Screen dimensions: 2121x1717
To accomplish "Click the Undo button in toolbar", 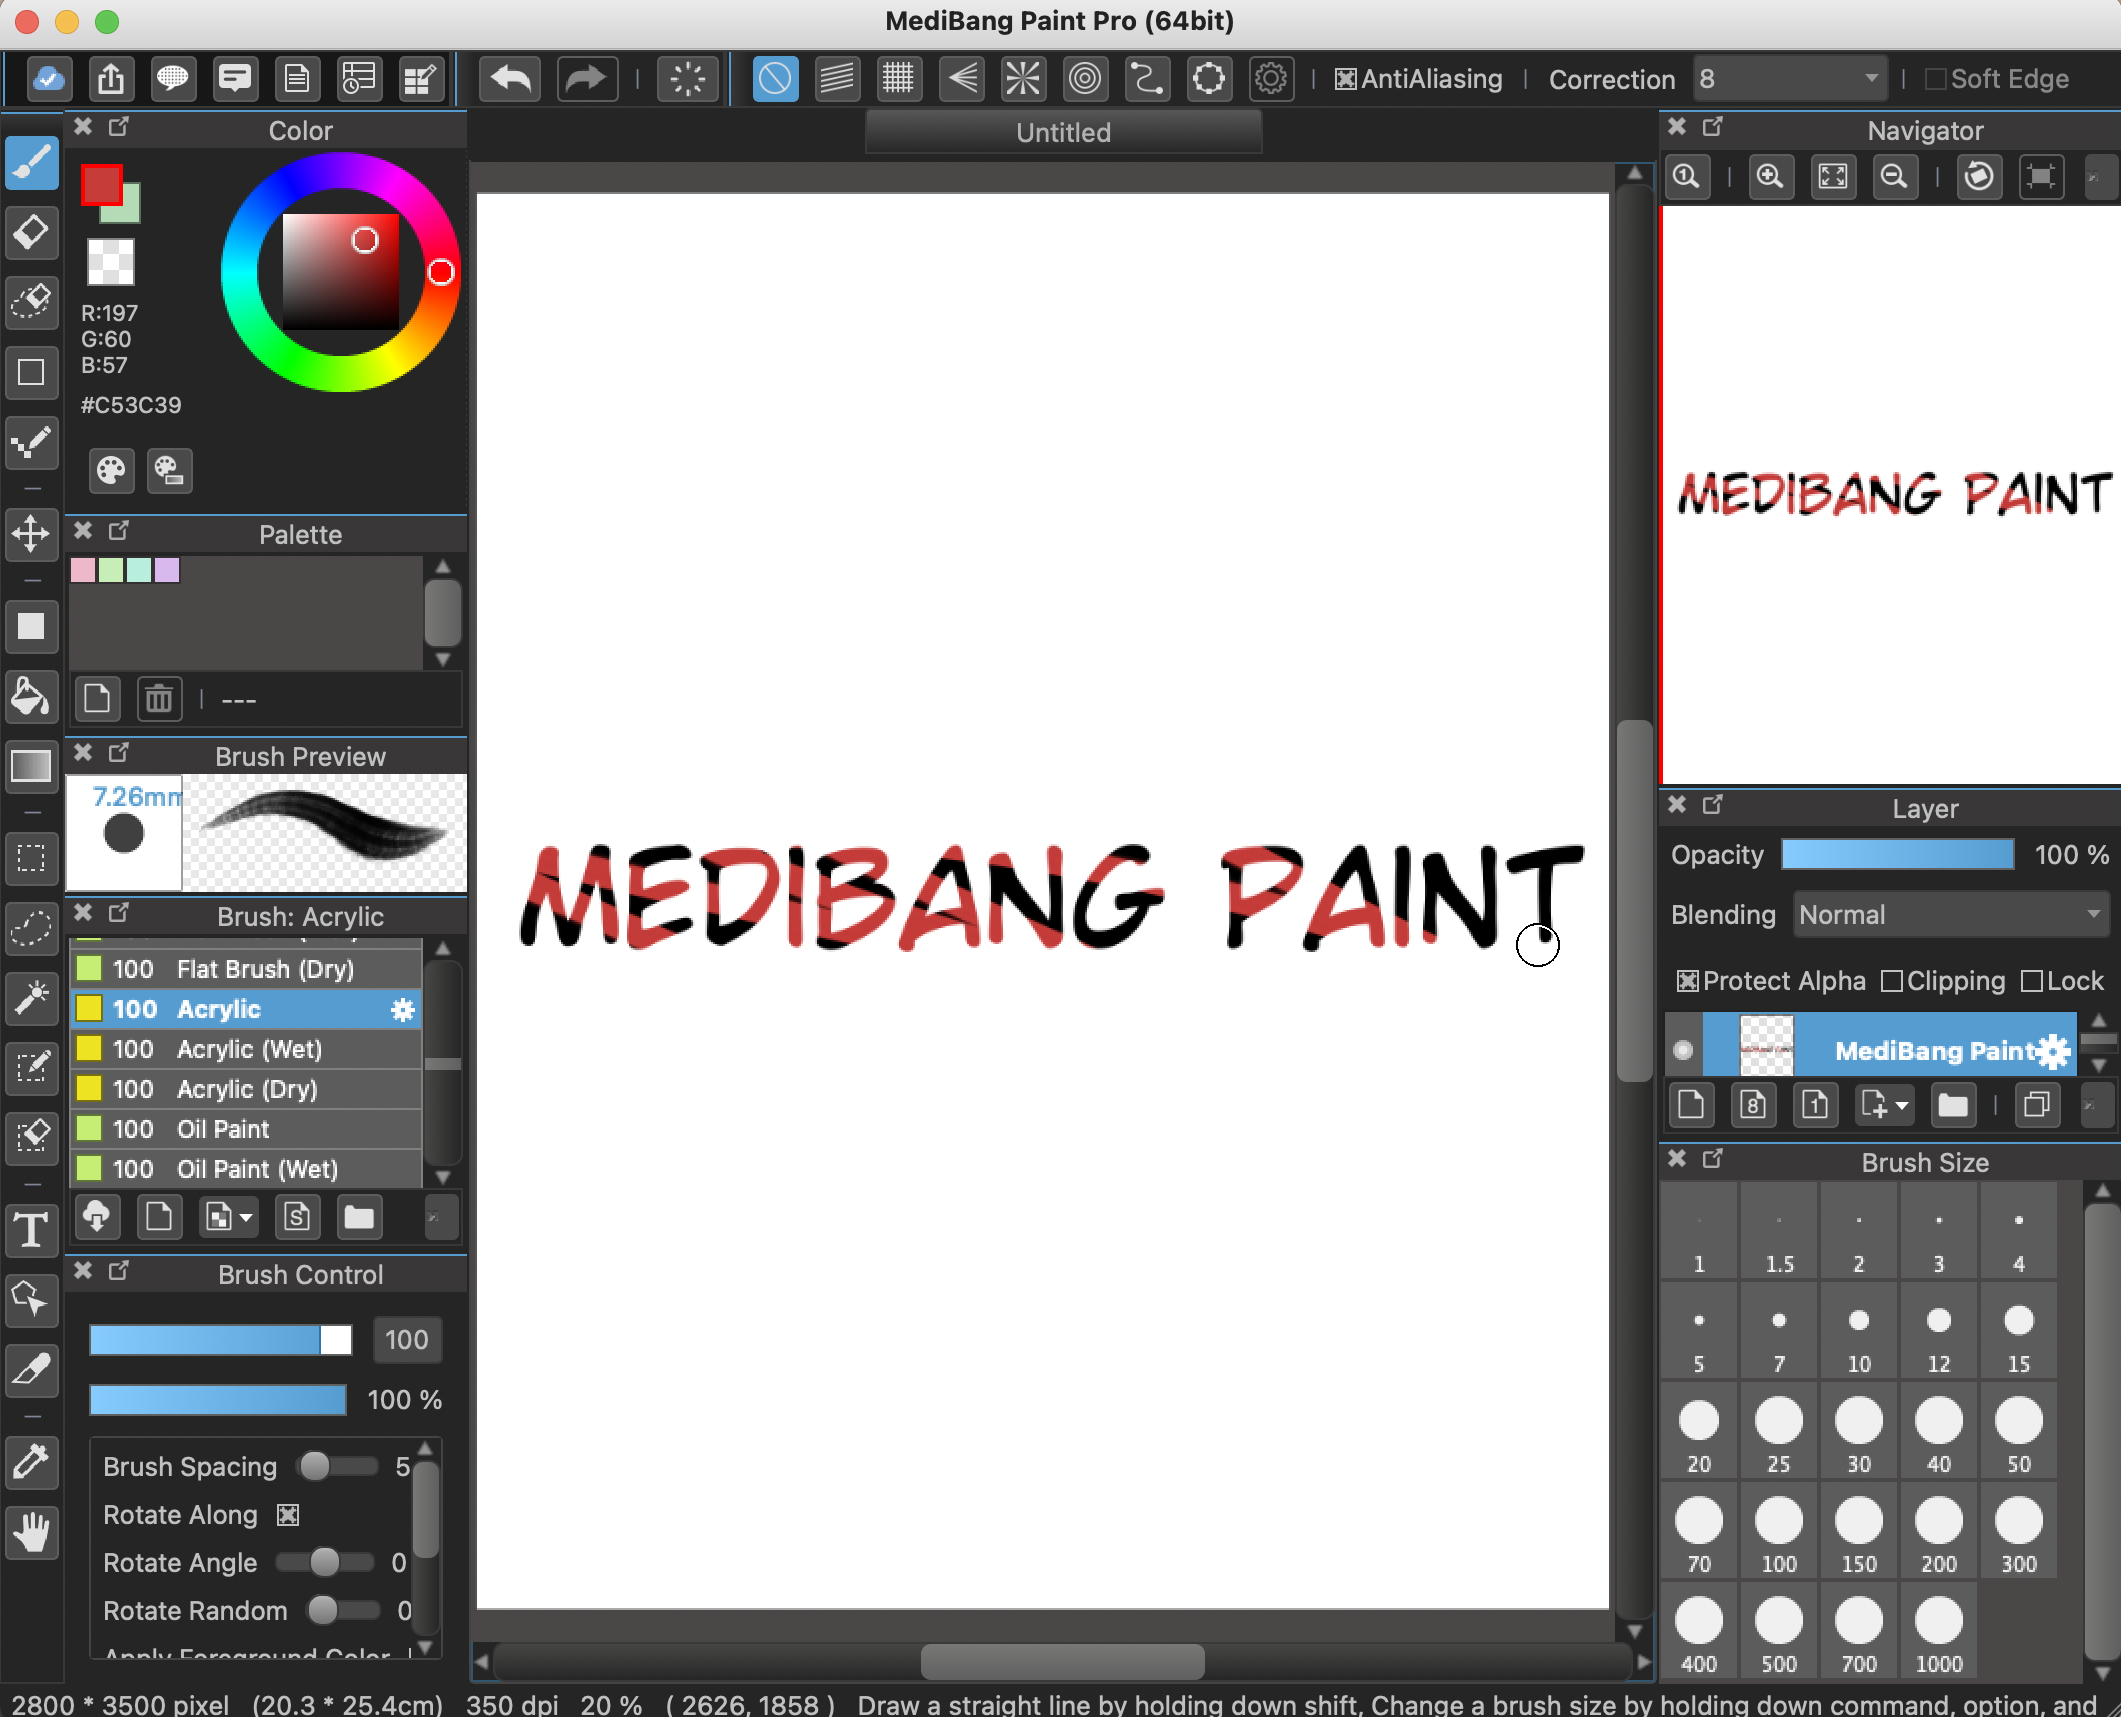I will 510,79.
